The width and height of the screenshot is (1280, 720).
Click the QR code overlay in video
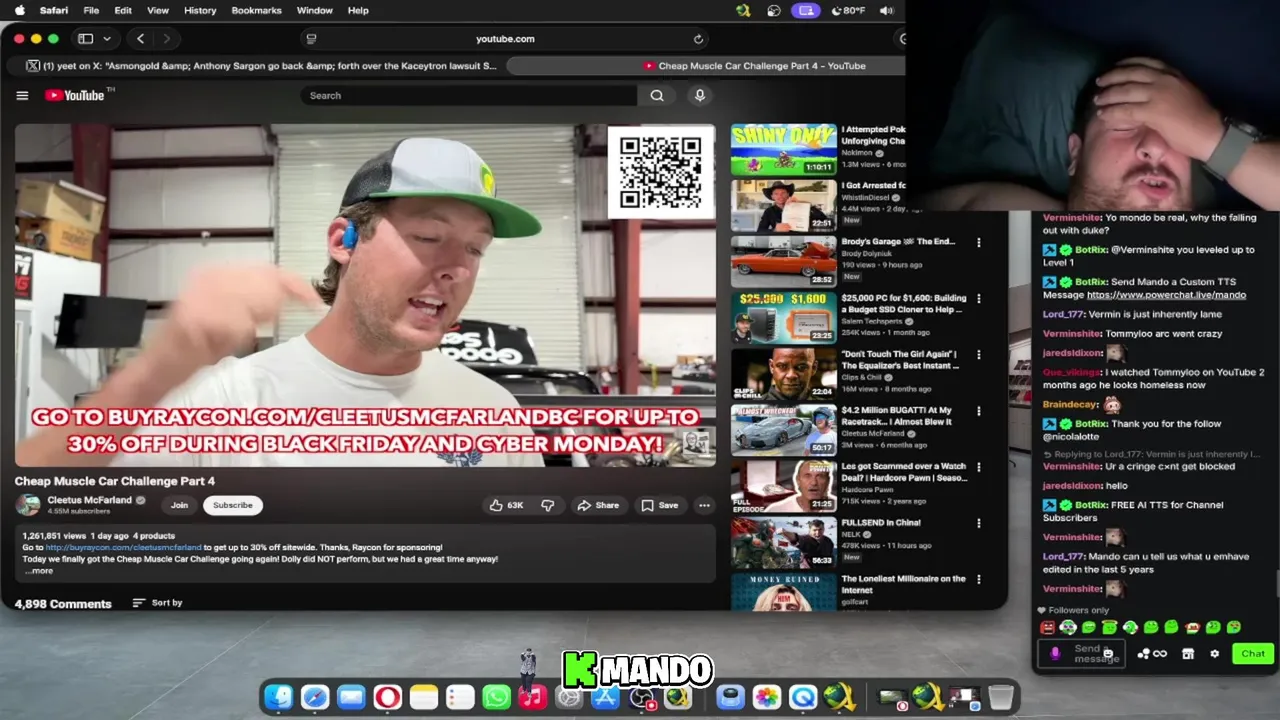click(661, 172)
